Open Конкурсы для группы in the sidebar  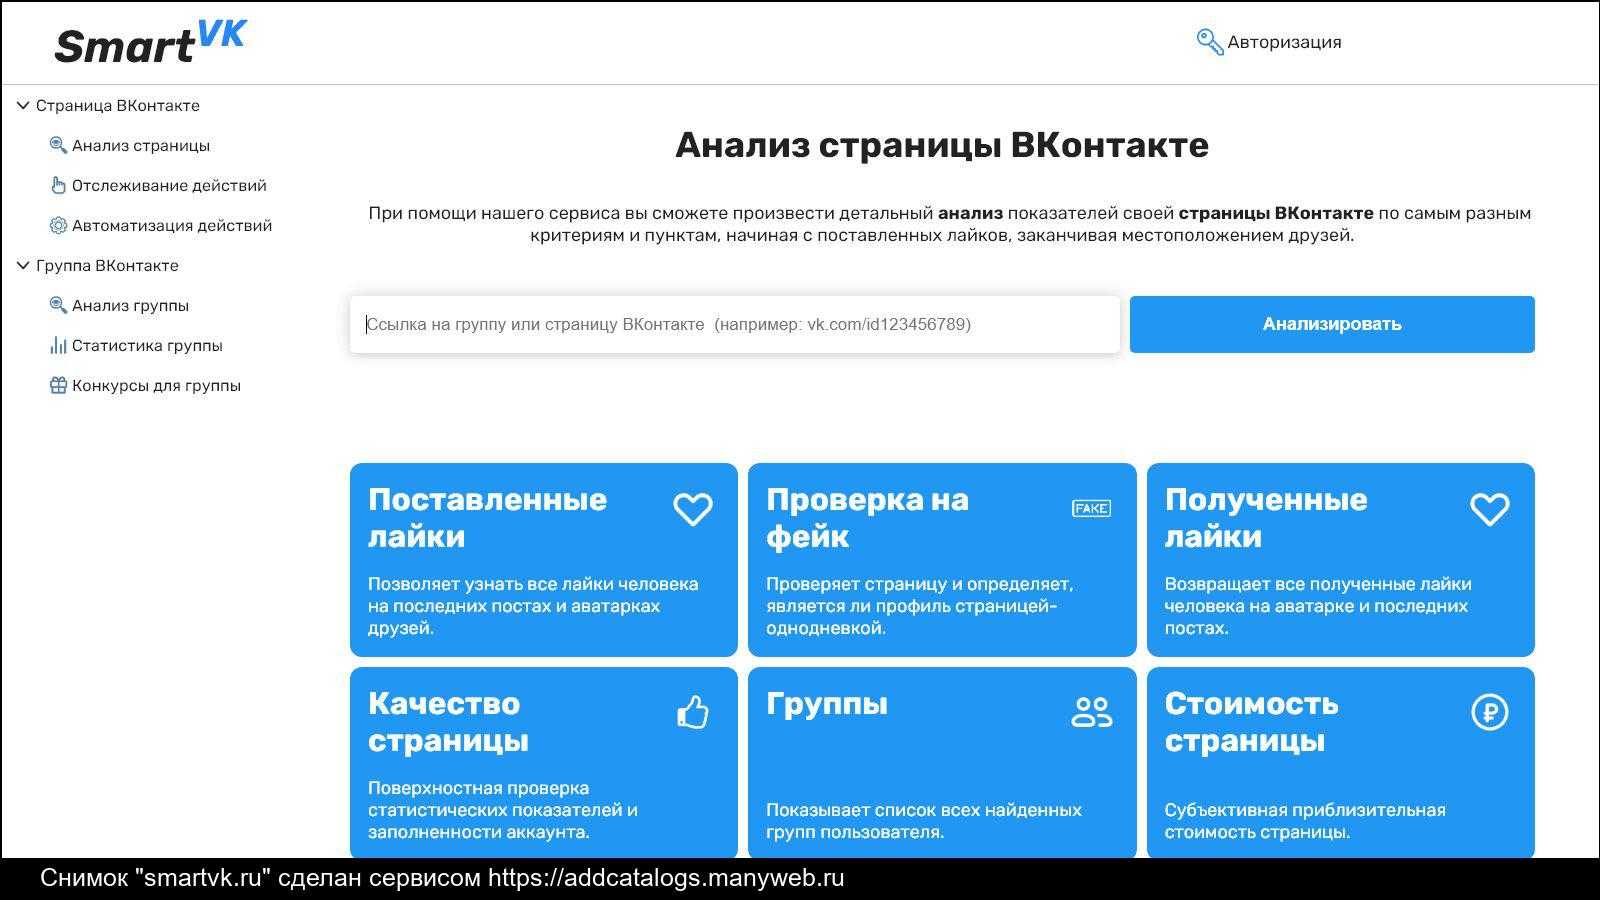click(156, 385)
